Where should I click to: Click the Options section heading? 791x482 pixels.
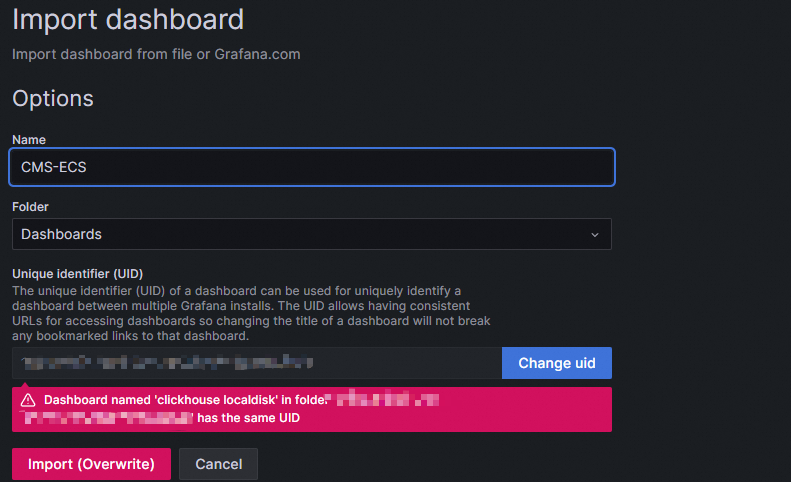(52, 98)
